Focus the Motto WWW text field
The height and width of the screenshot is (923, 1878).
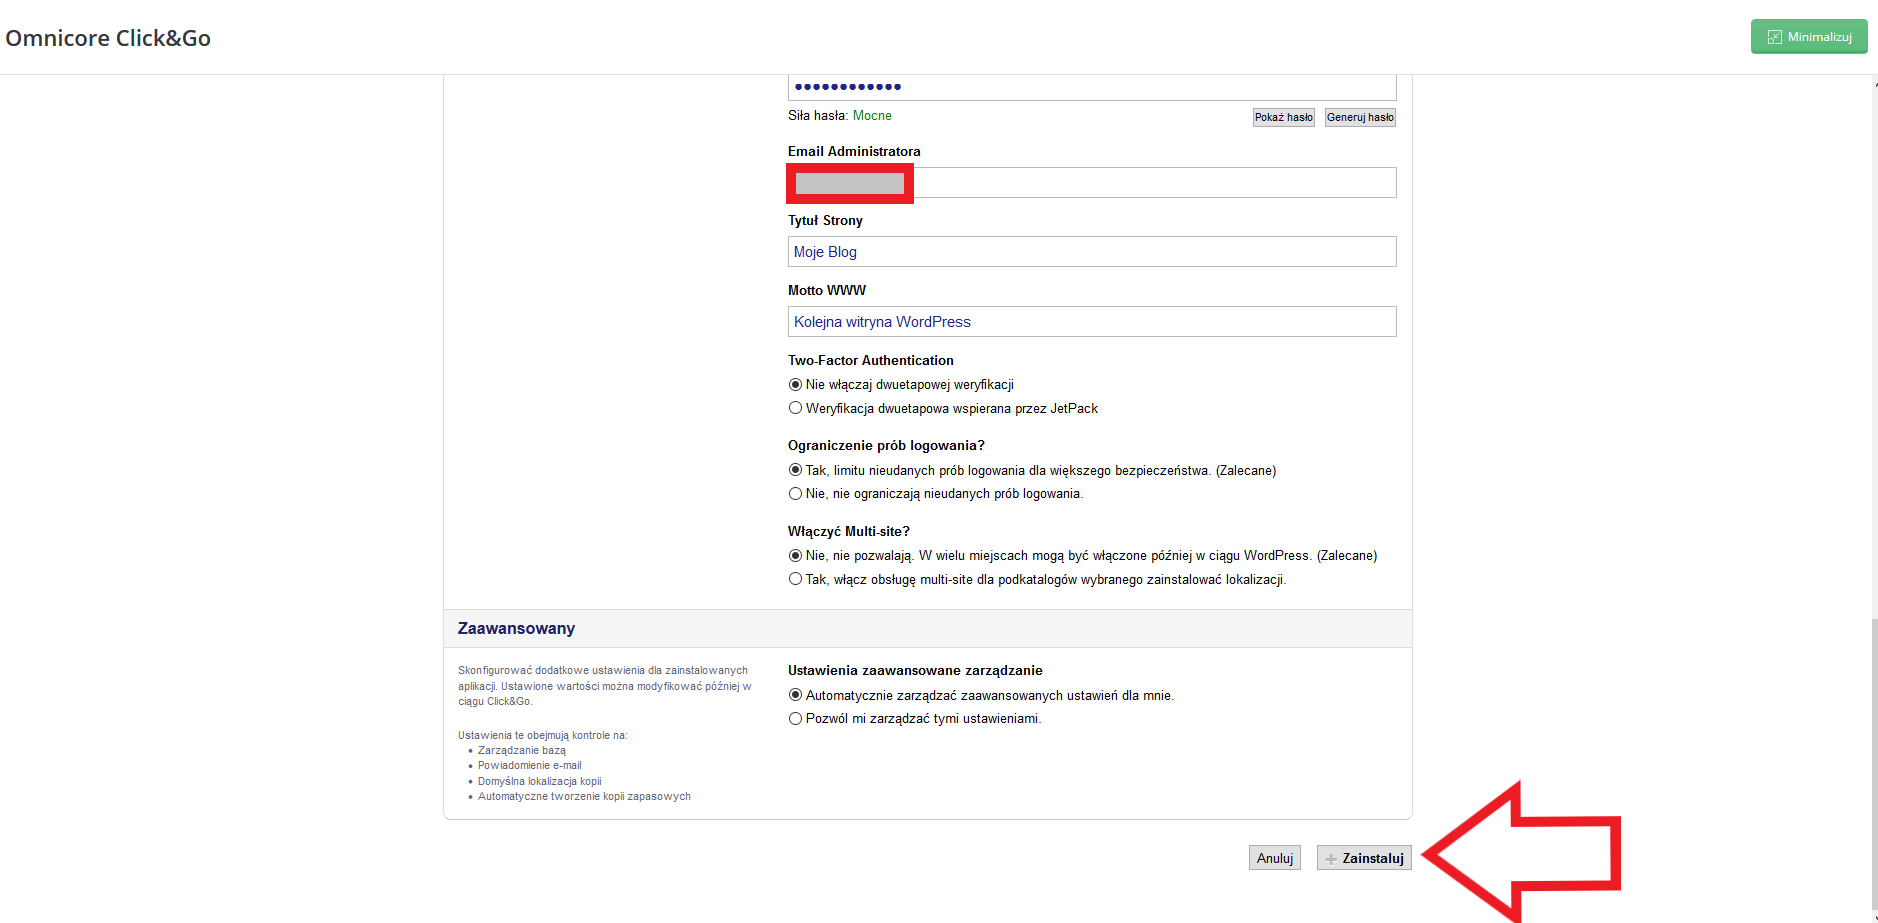(1091, 322)
